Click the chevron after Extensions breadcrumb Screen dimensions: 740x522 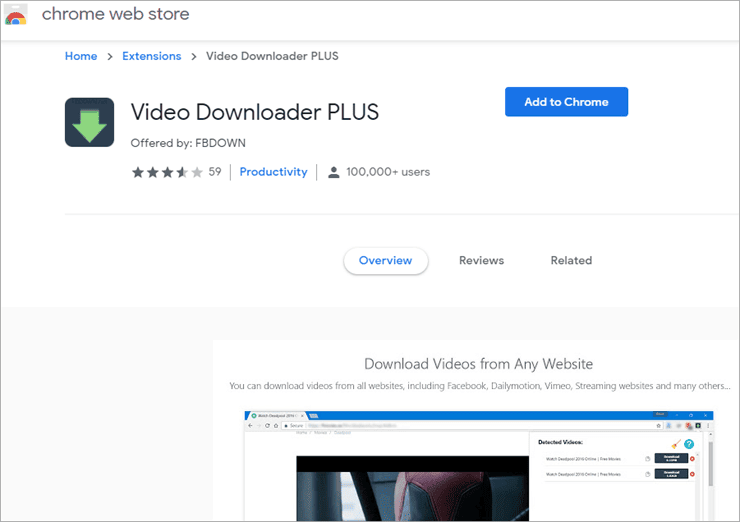tap(193, 57)
